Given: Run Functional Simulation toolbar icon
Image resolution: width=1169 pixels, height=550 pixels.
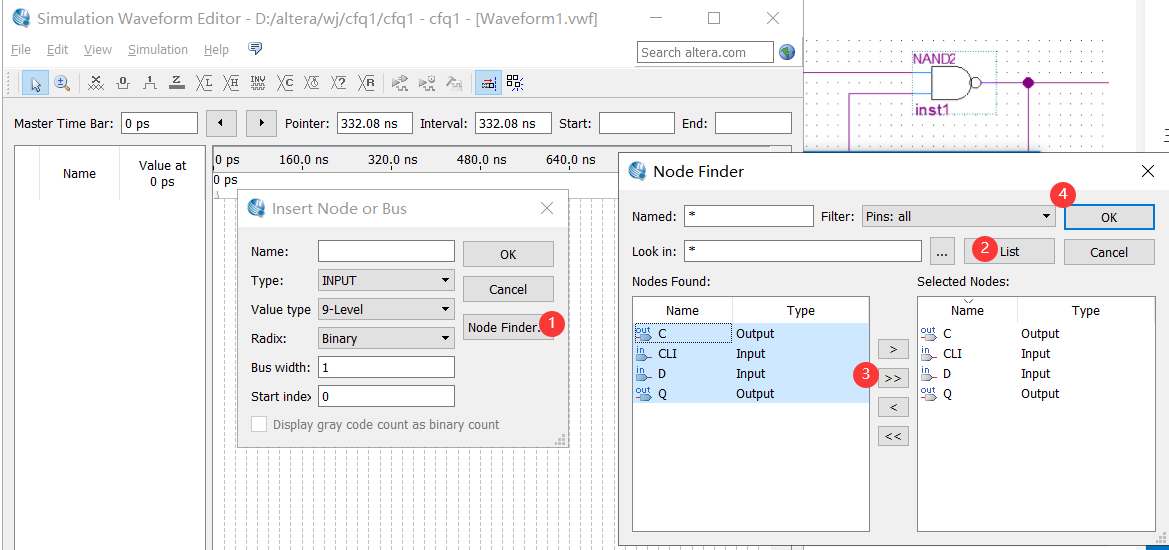Looking at the screenshot, I should [x=400, y=83].
